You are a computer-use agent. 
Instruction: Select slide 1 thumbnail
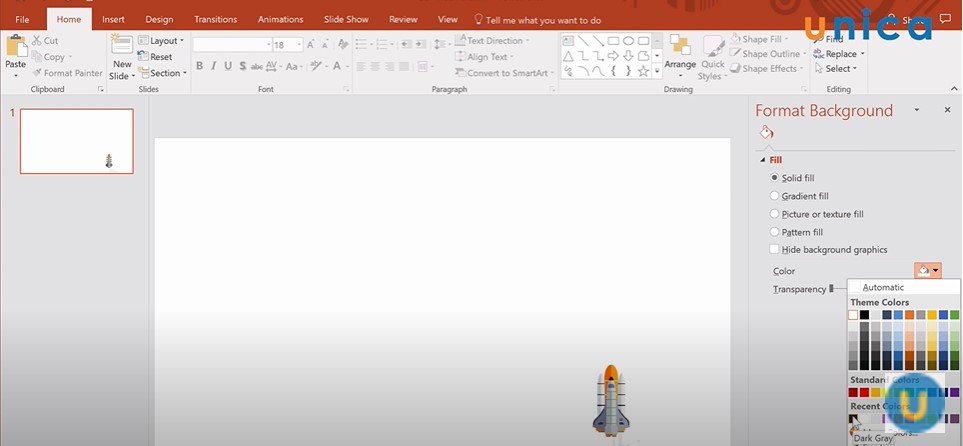[x=77, y=141]
